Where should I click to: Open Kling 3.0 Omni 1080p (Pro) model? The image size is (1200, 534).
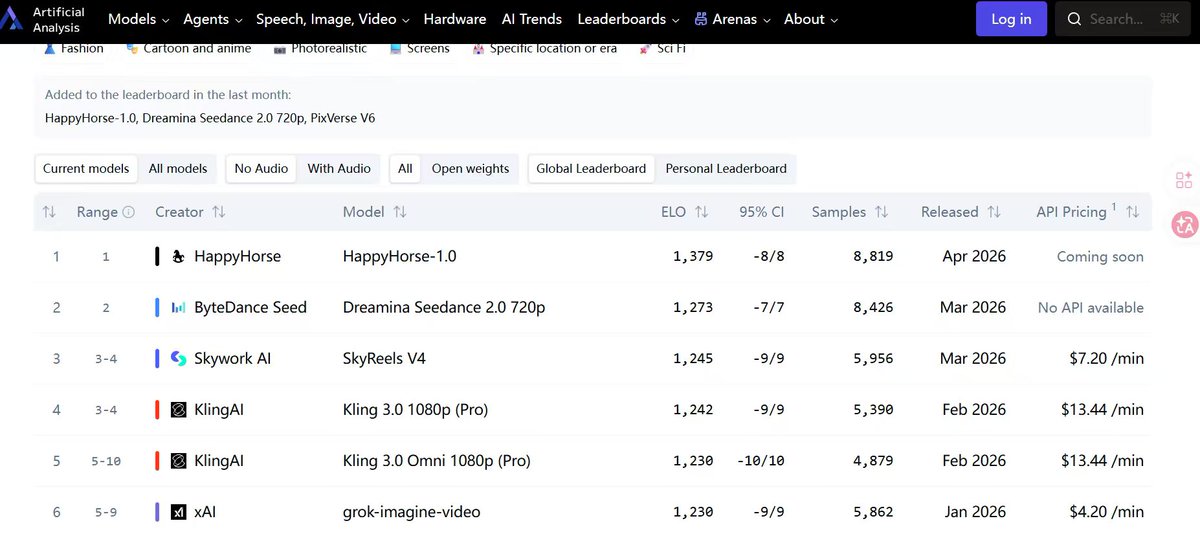pyautogui.click(x=436, y=460)
